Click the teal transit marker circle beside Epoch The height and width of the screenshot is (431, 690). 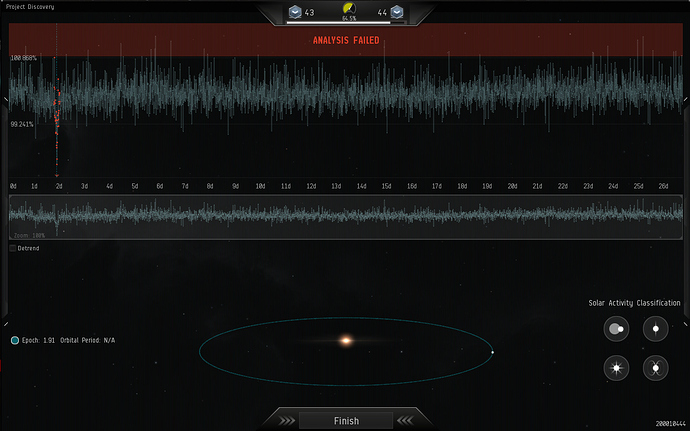click(15, 340)
